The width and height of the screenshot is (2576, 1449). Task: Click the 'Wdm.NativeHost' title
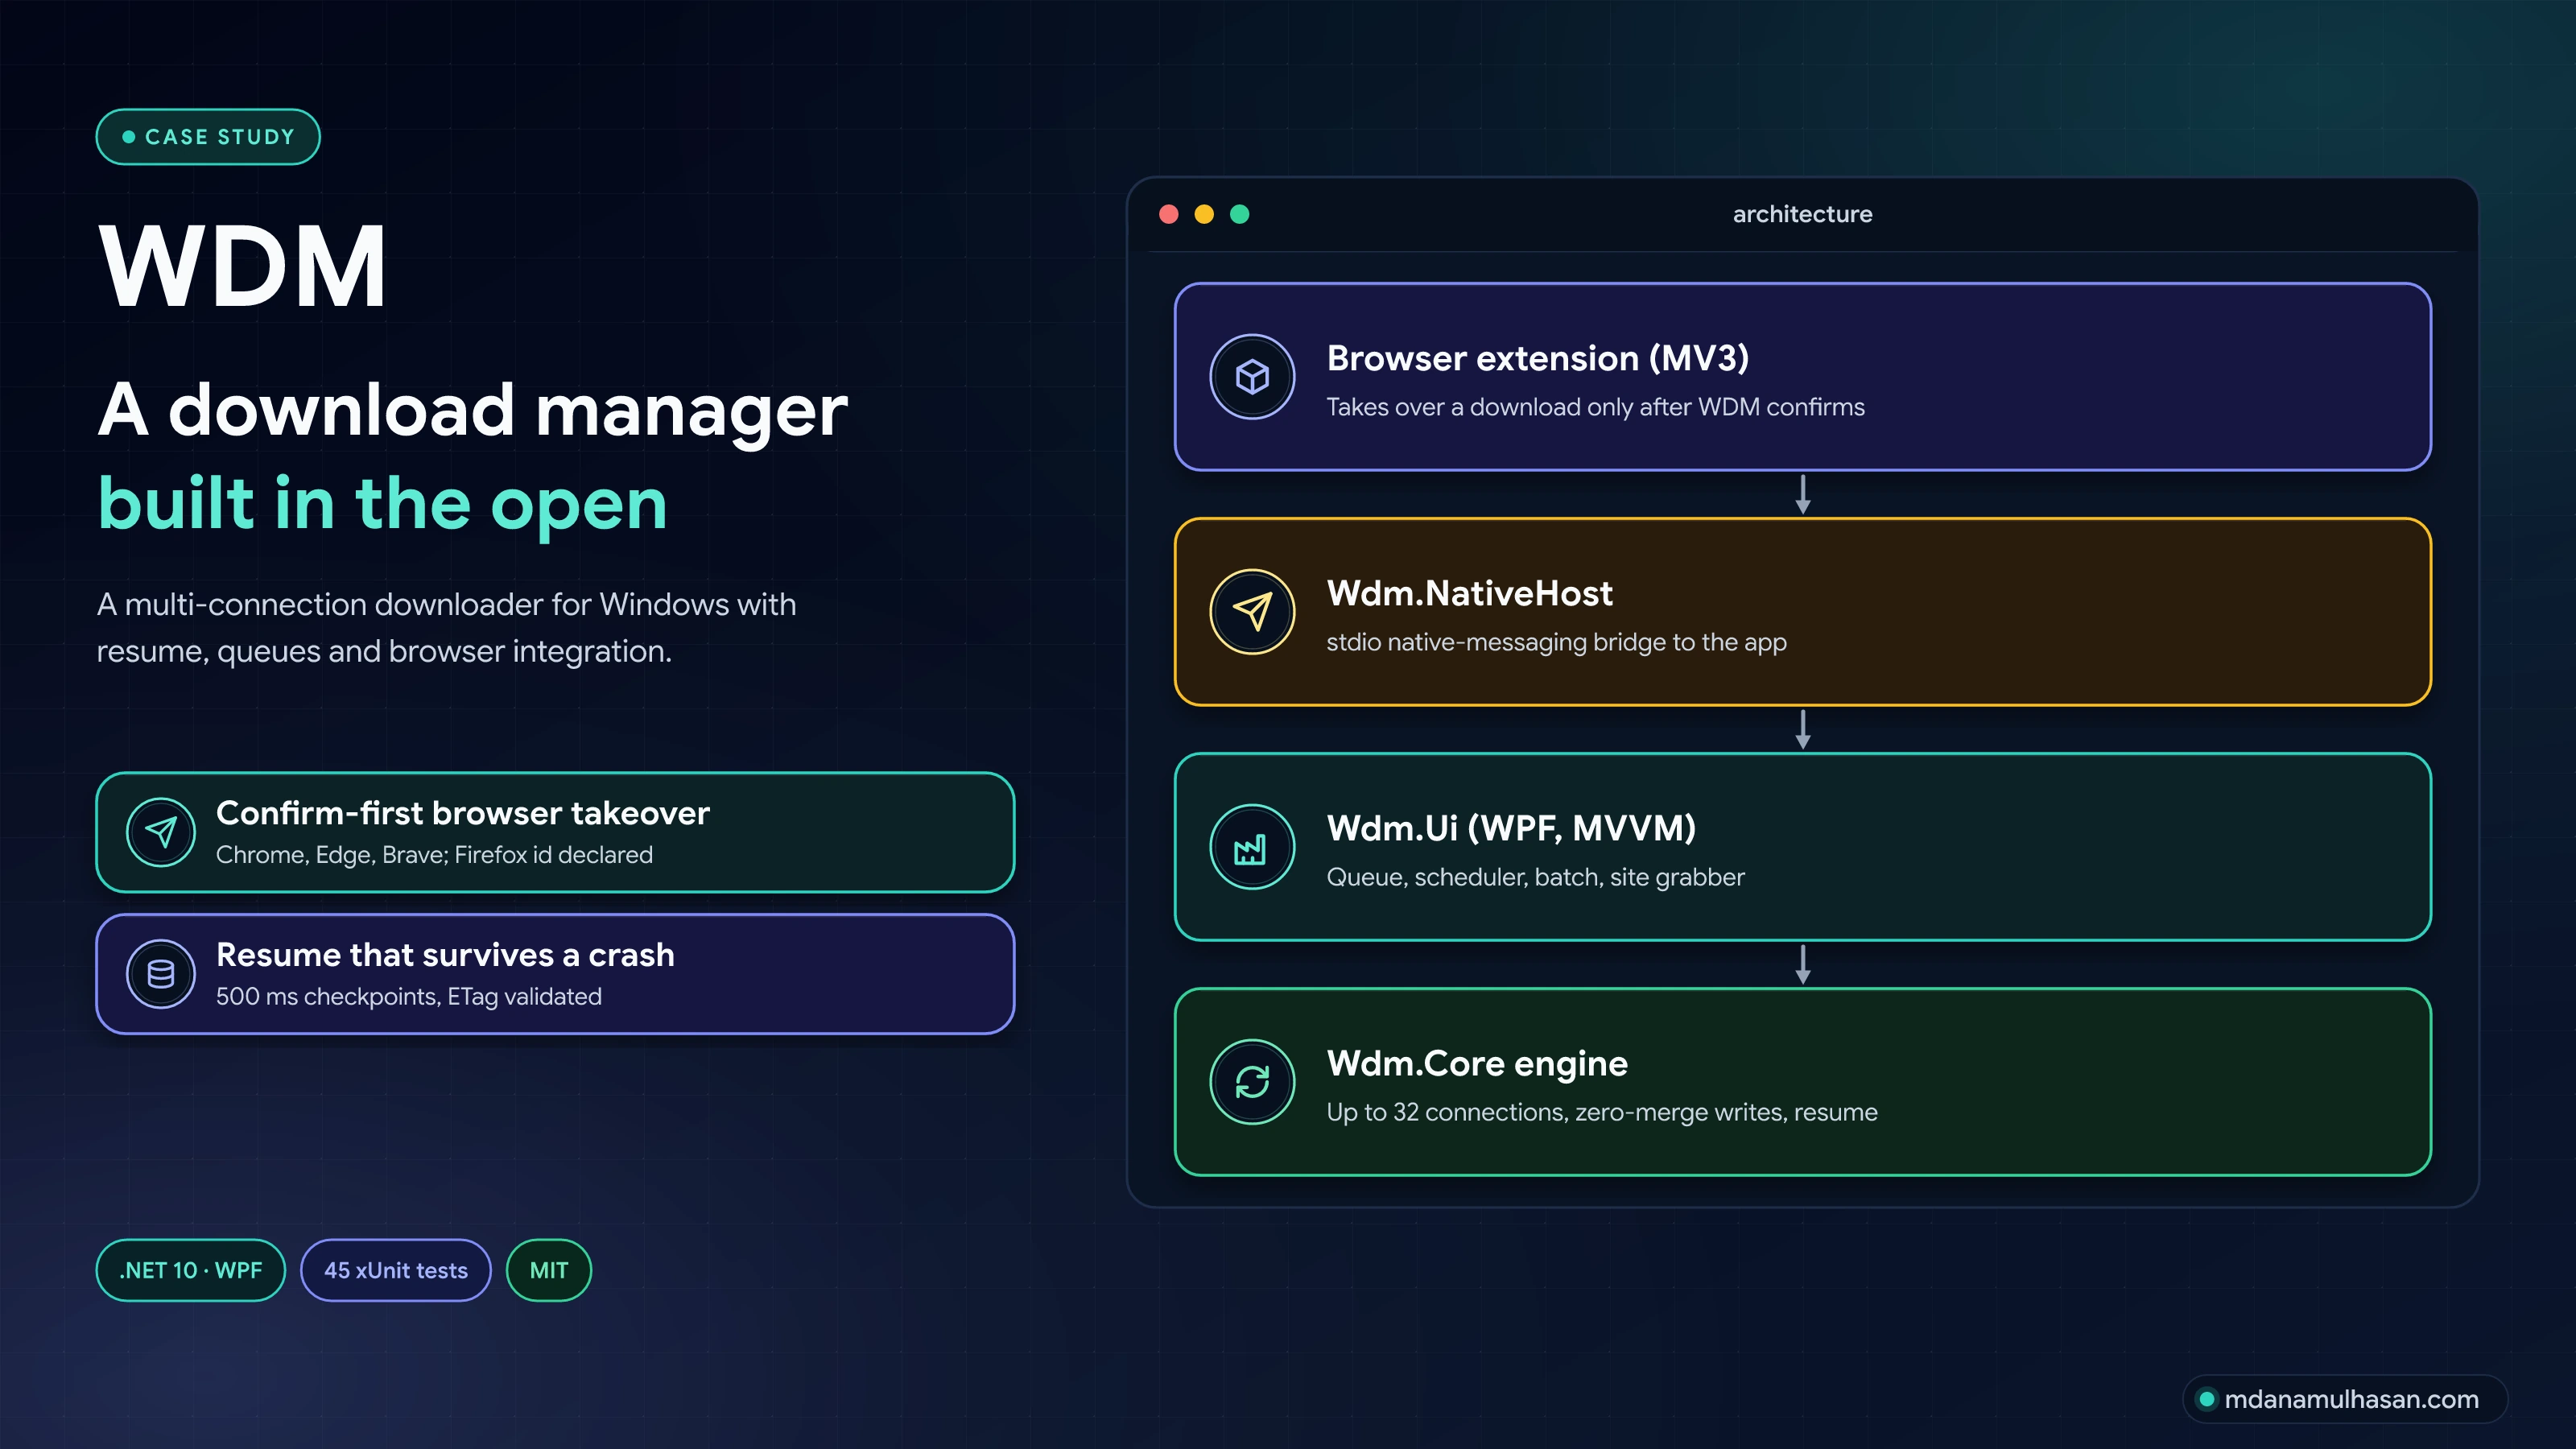click(1469, 593)
